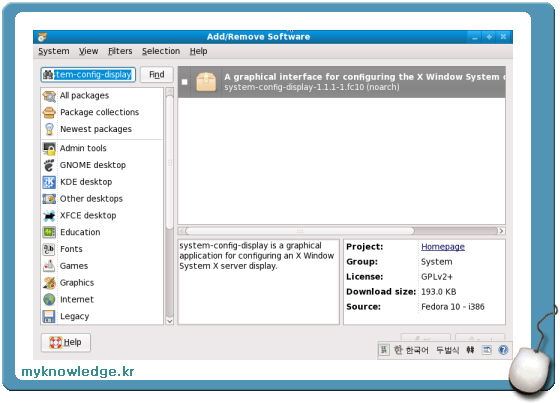Click the blue help icon in input toolbar
Viewport: 560px width, 403px height.
(x=503, y=350)
